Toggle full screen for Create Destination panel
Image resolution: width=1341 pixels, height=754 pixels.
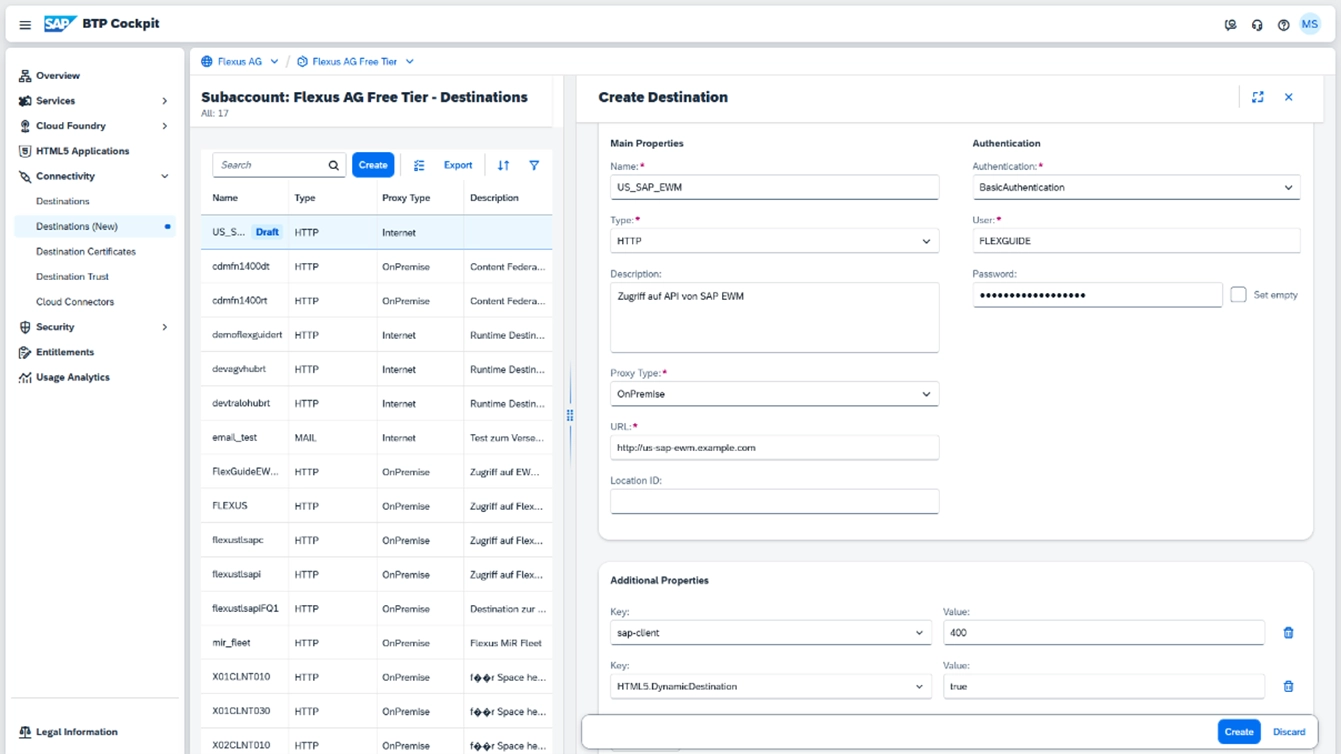click(x=1258, y=97)
